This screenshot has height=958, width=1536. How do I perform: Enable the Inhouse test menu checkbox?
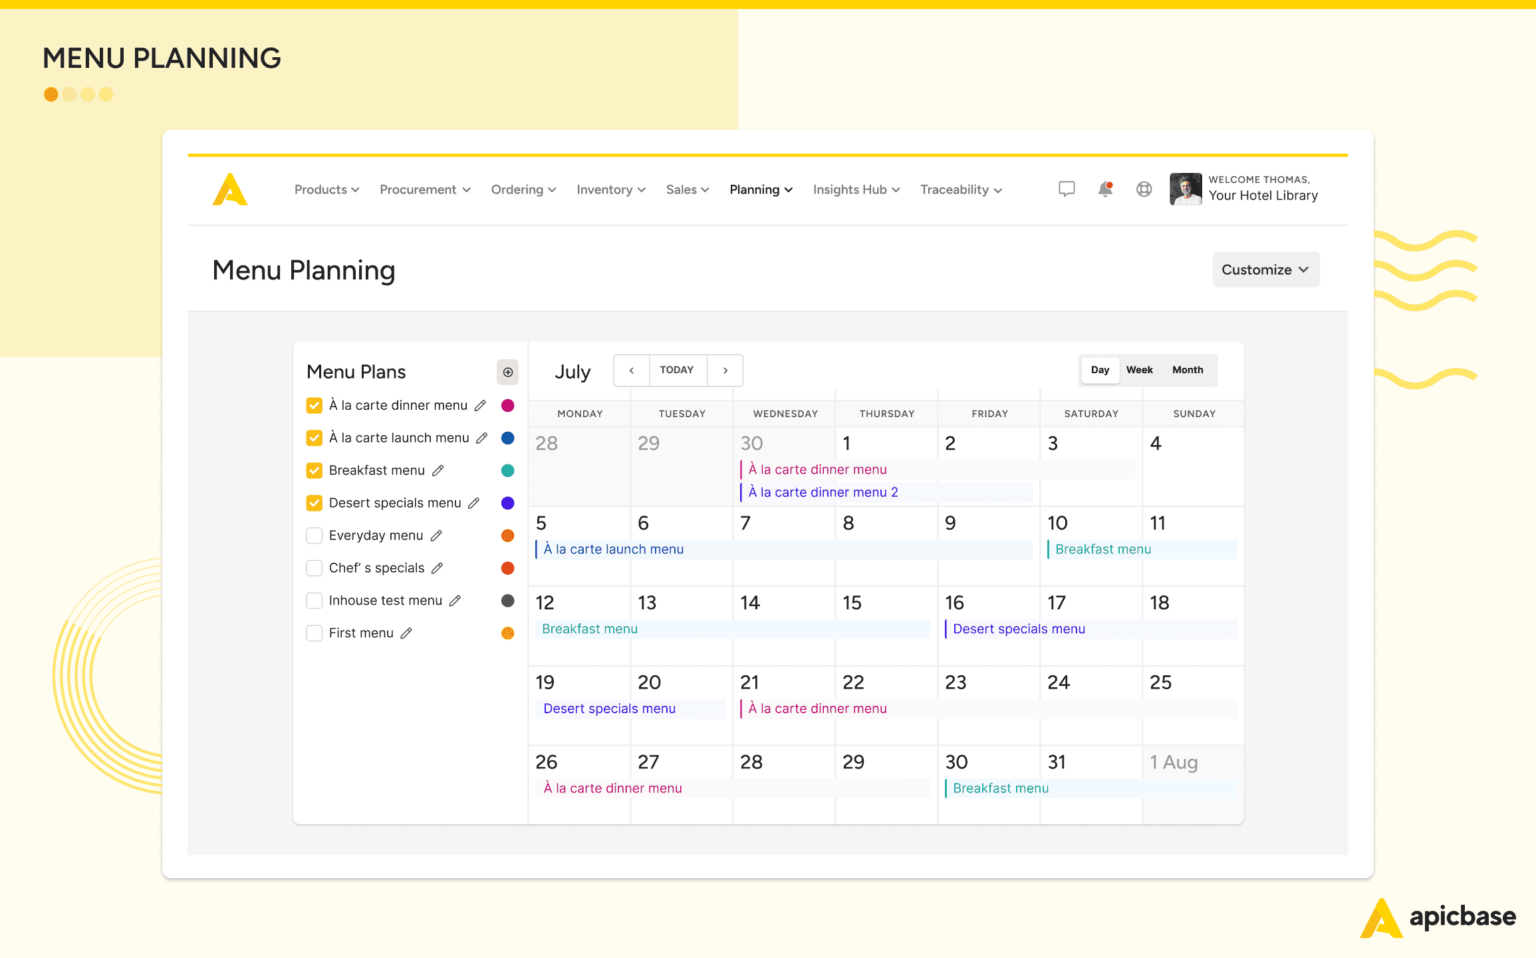point(313,600)
